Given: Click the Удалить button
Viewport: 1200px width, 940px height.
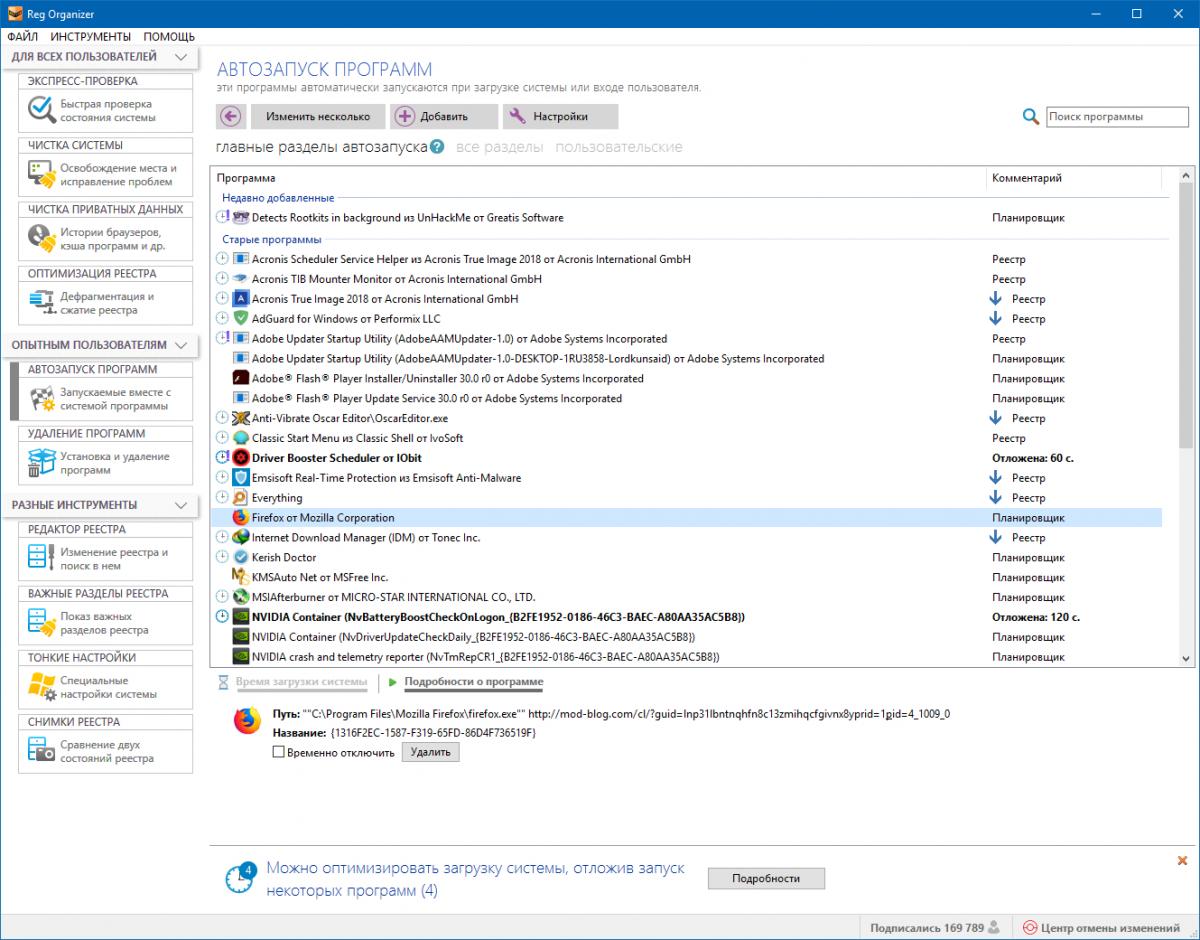Looking at the screenshot, I should coord(431,753).
